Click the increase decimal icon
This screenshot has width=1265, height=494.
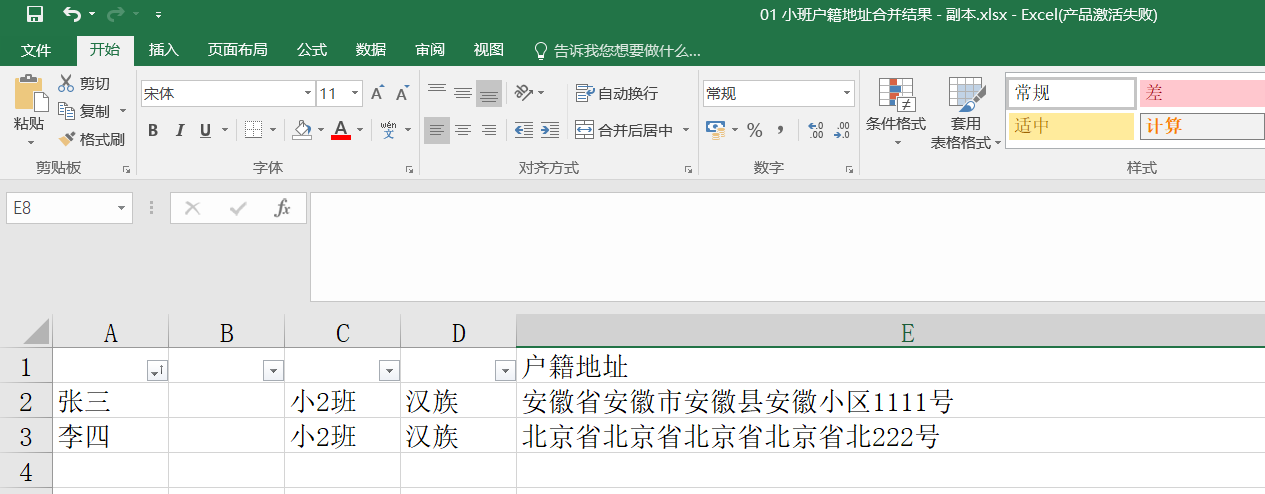click(x=816, y=130)
